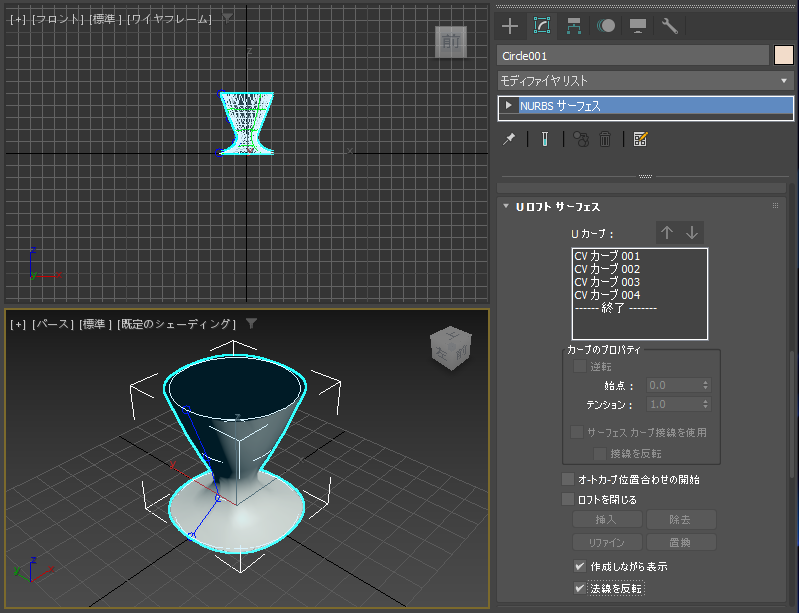Open the Display command panel tab
This screenshot has height=613, width=799.
tap(638, 26)
